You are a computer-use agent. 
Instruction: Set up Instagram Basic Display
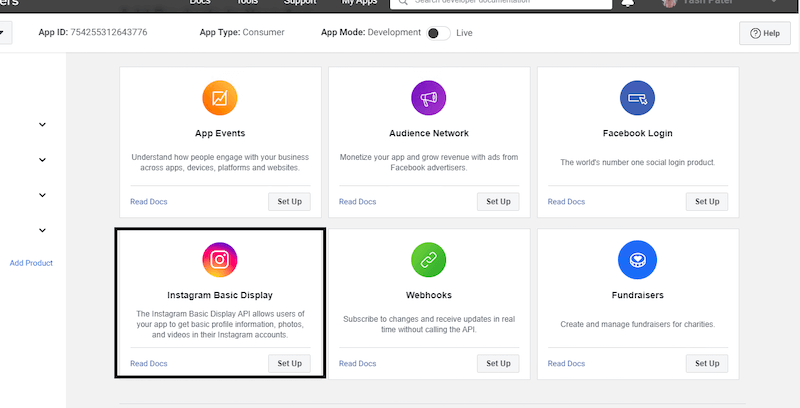289,363
